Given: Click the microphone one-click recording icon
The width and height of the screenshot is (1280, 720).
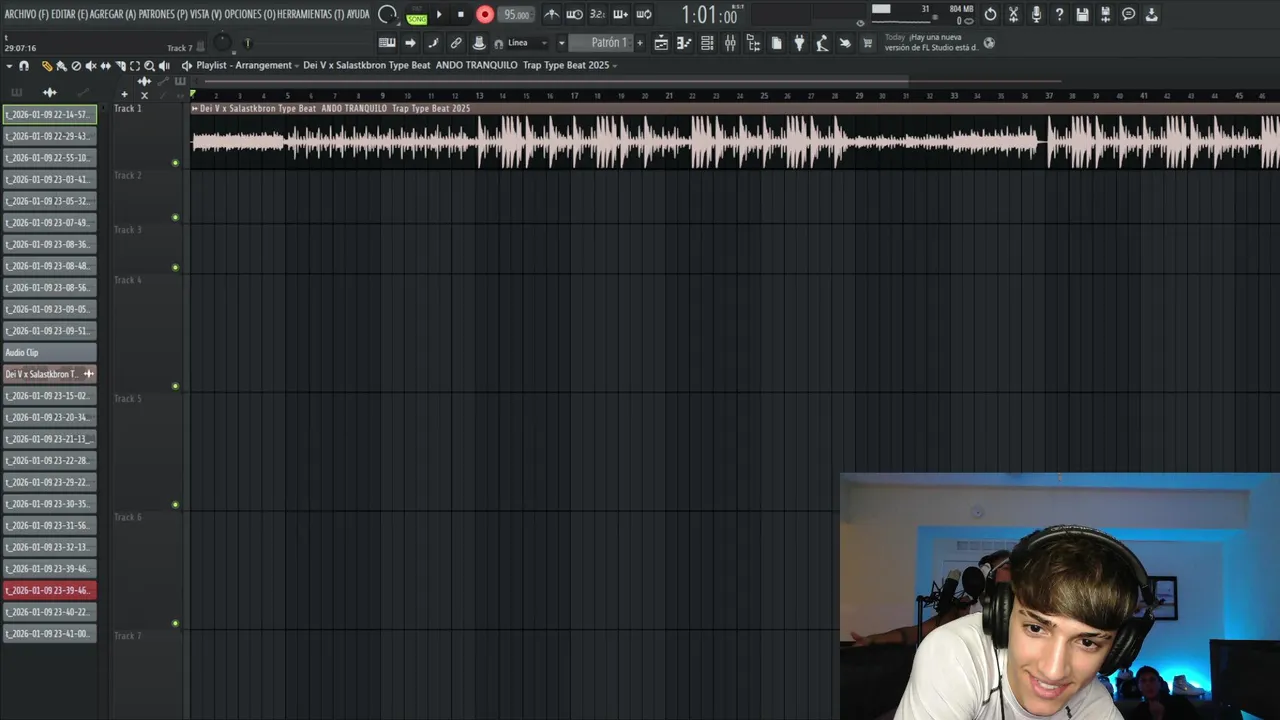Looking at the screenshot, I should [x=1036, y=14].
